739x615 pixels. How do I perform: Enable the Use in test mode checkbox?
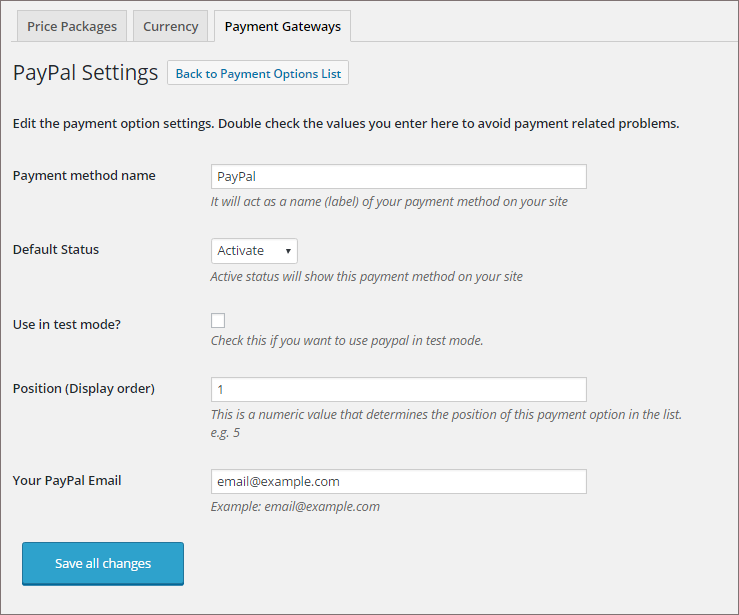[218, 320]
